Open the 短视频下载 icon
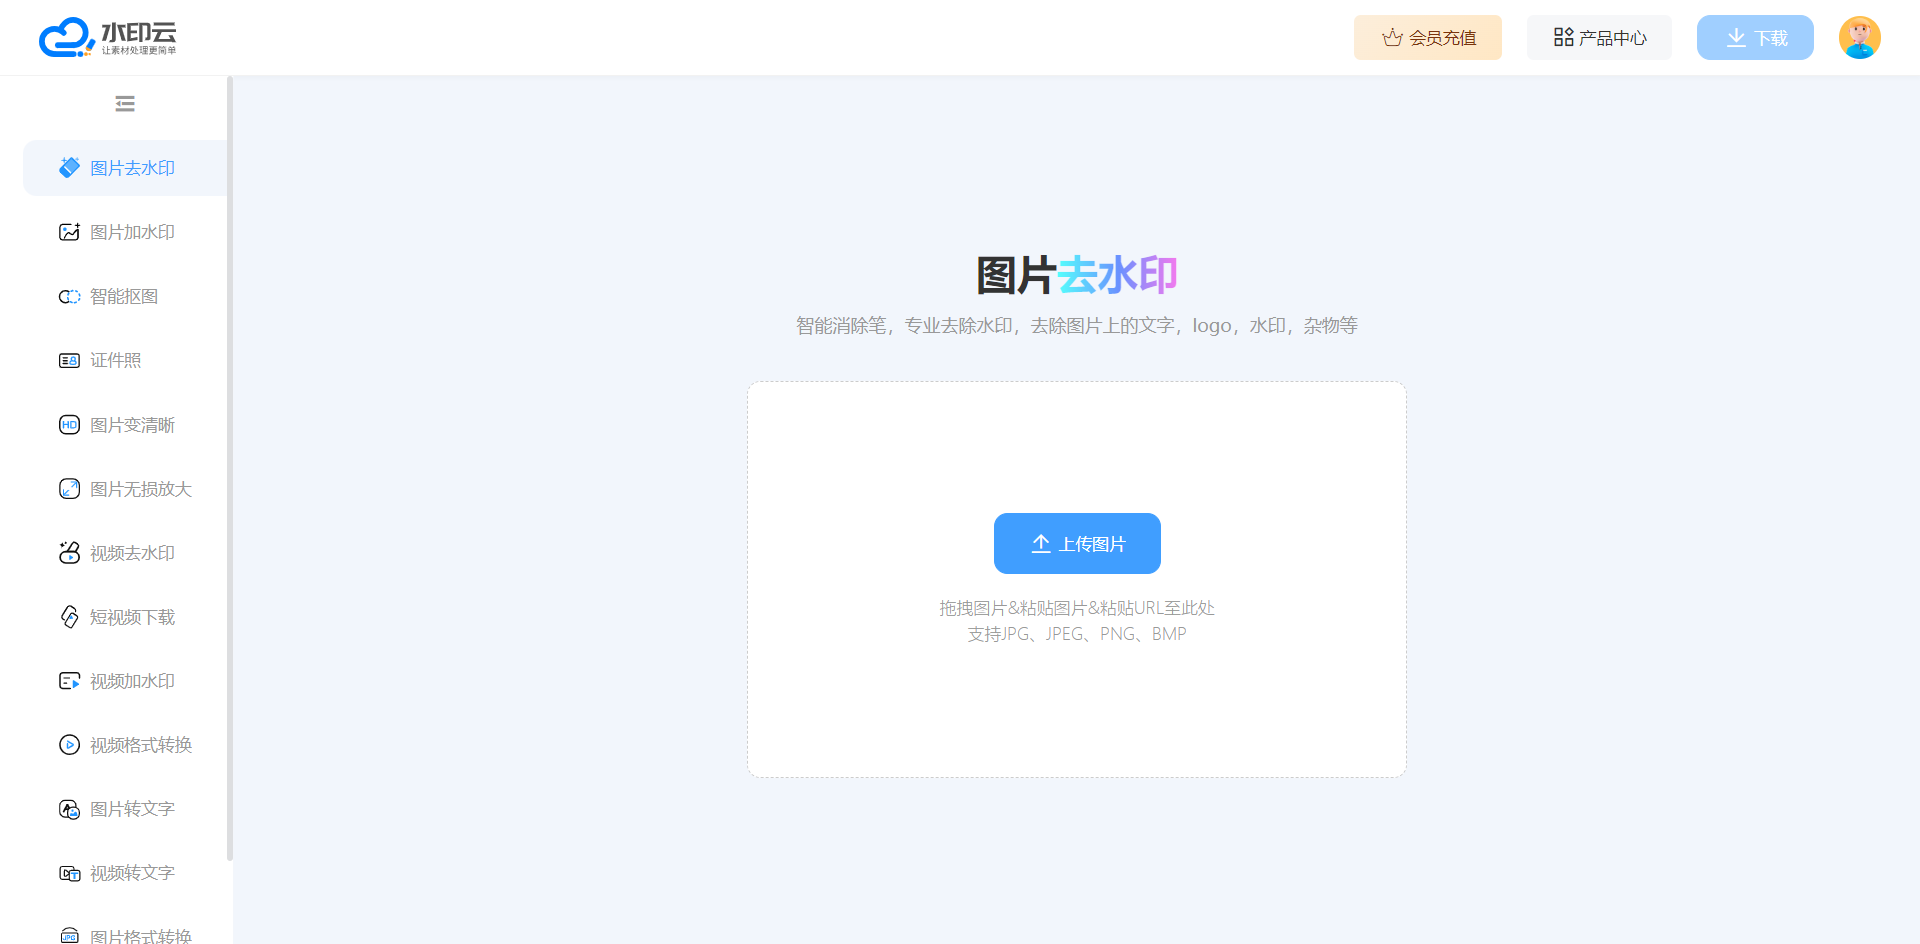The width and height of the screenshot is (1920, 944). click(69, 617)
